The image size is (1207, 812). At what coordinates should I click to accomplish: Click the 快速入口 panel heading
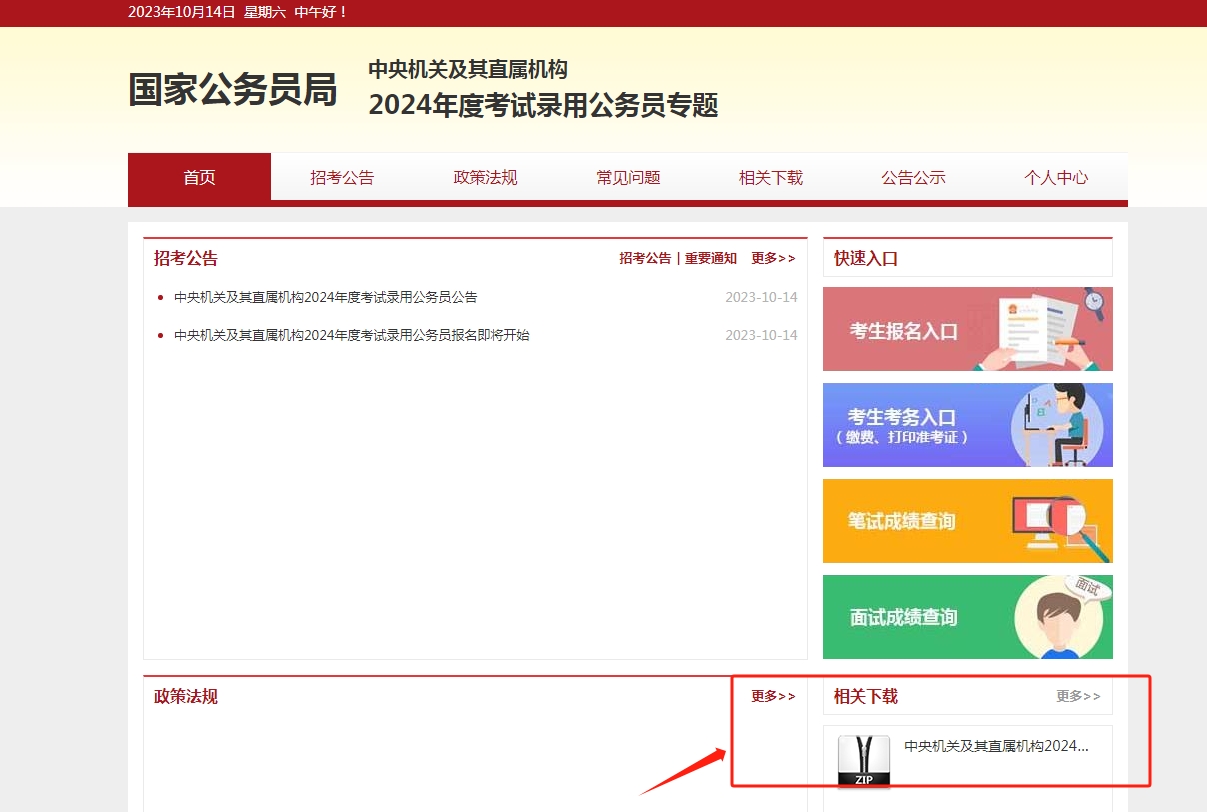pos(866,258)
